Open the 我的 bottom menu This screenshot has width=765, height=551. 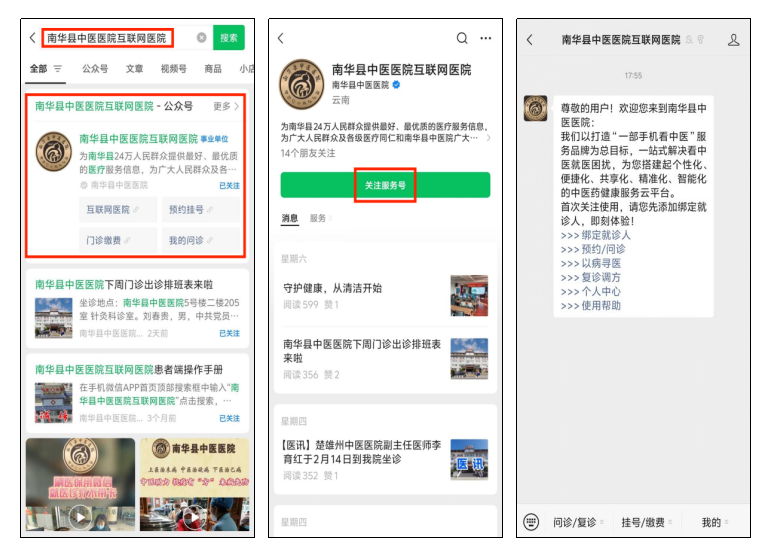pos(714,522)
